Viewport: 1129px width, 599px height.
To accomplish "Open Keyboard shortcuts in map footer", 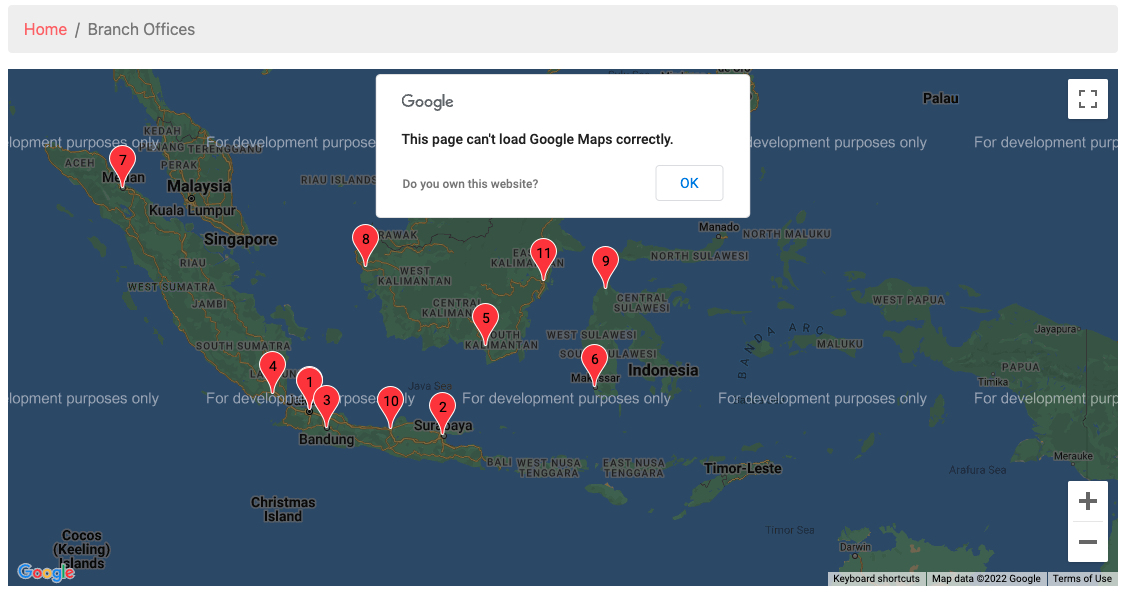I will point(876,579).
